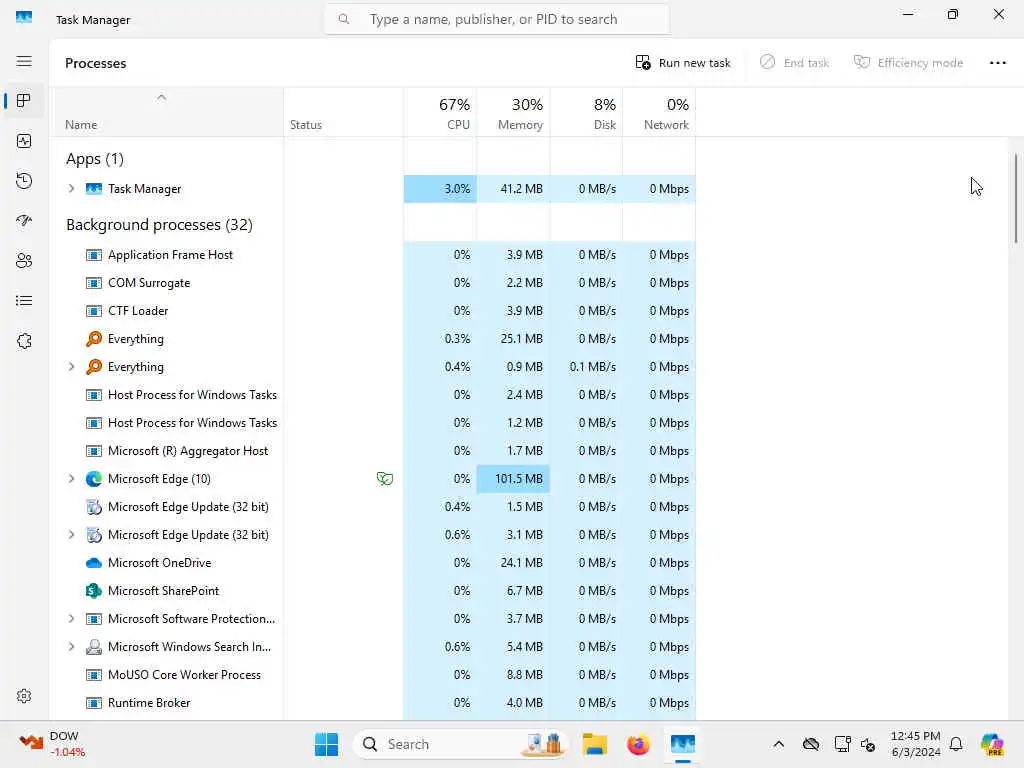Click the End task button

pyautogui.click(x=795, y=63)
